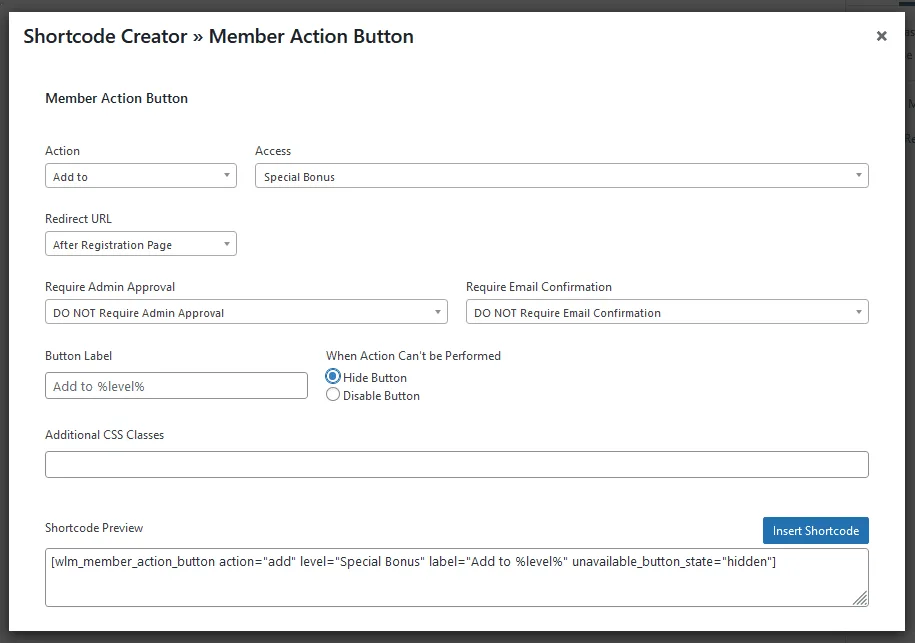Open the DO NOT Require Email Confirmation dropdown
The width and height of the screenshot is (915, 643).
pos(667,312)
